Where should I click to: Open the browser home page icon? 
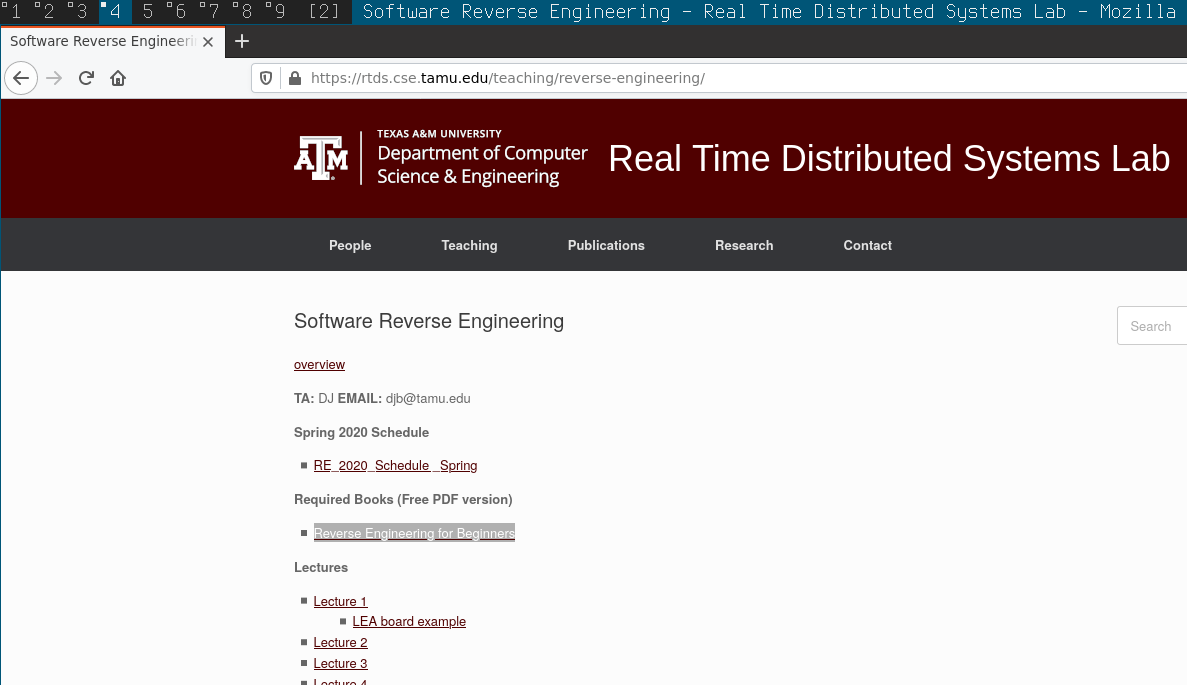coord(118,78)
